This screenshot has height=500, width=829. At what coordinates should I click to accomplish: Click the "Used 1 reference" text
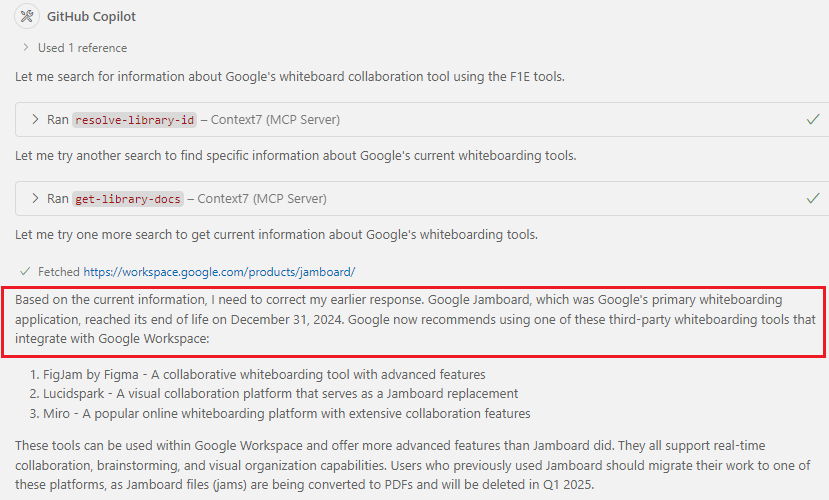(x=82, y=47)
